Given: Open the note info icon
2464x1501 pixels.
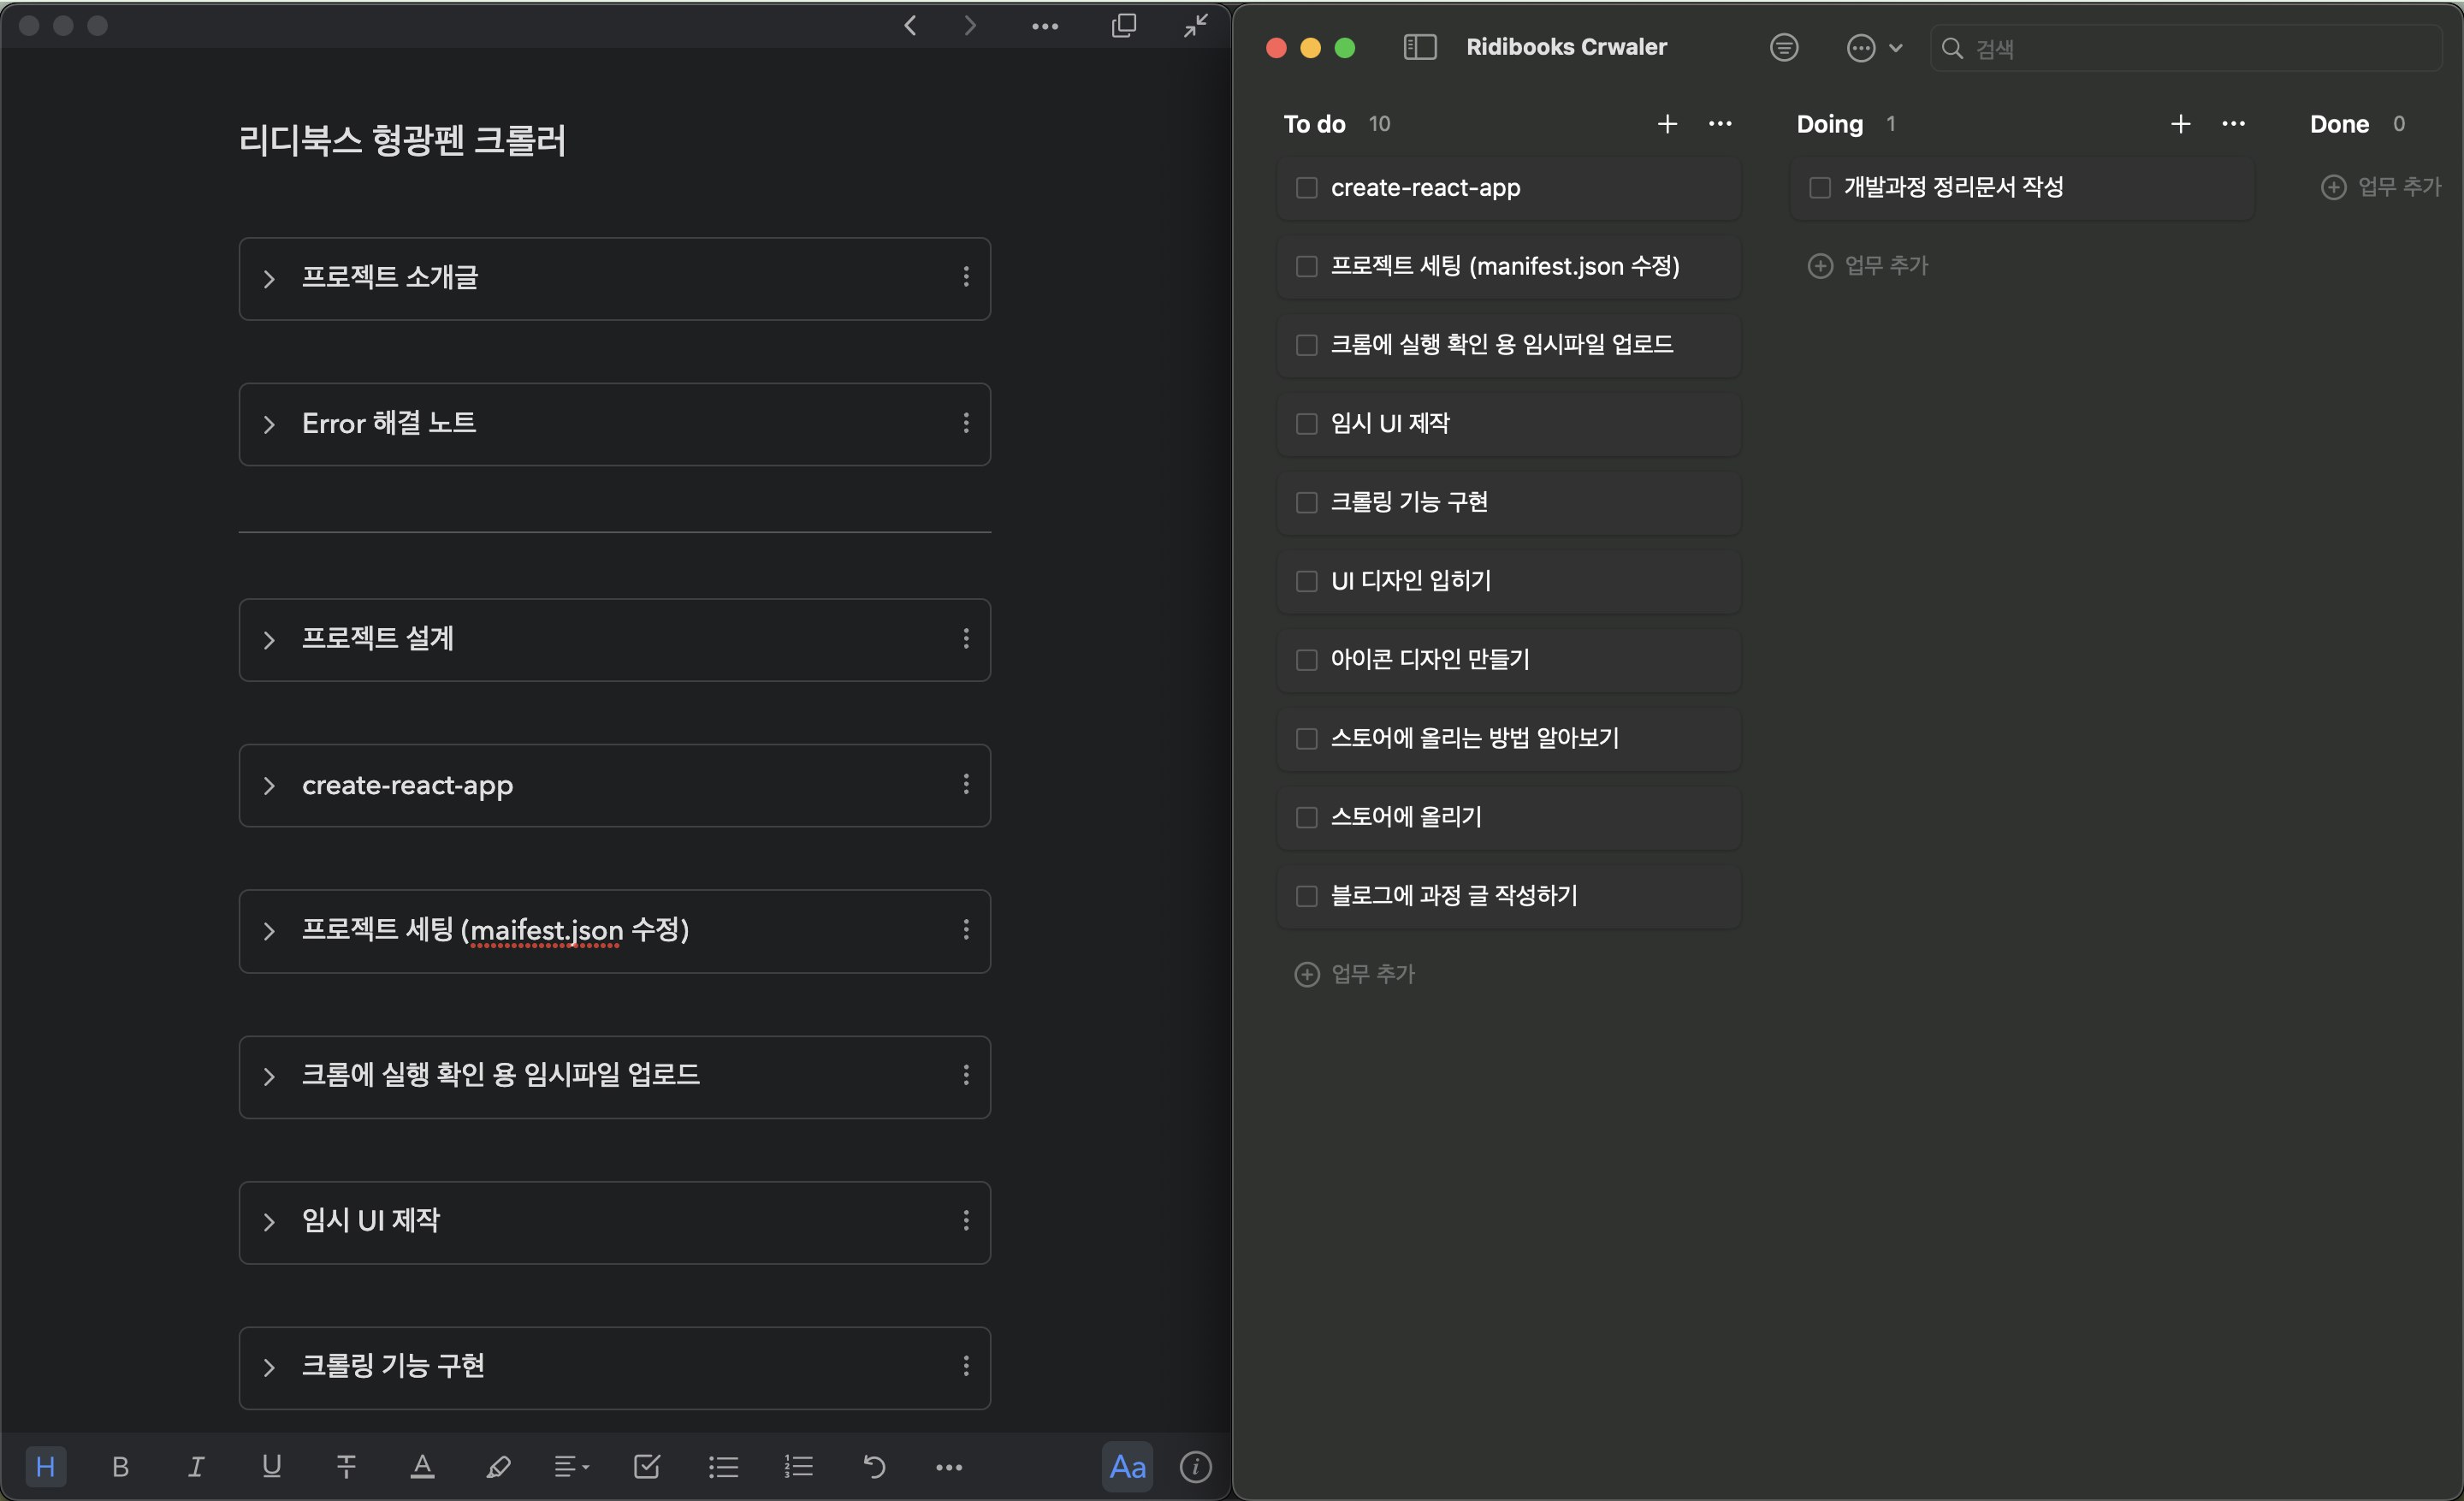Looking at the screenshot, I should pyautogui.click(x=1195, y=1466).
